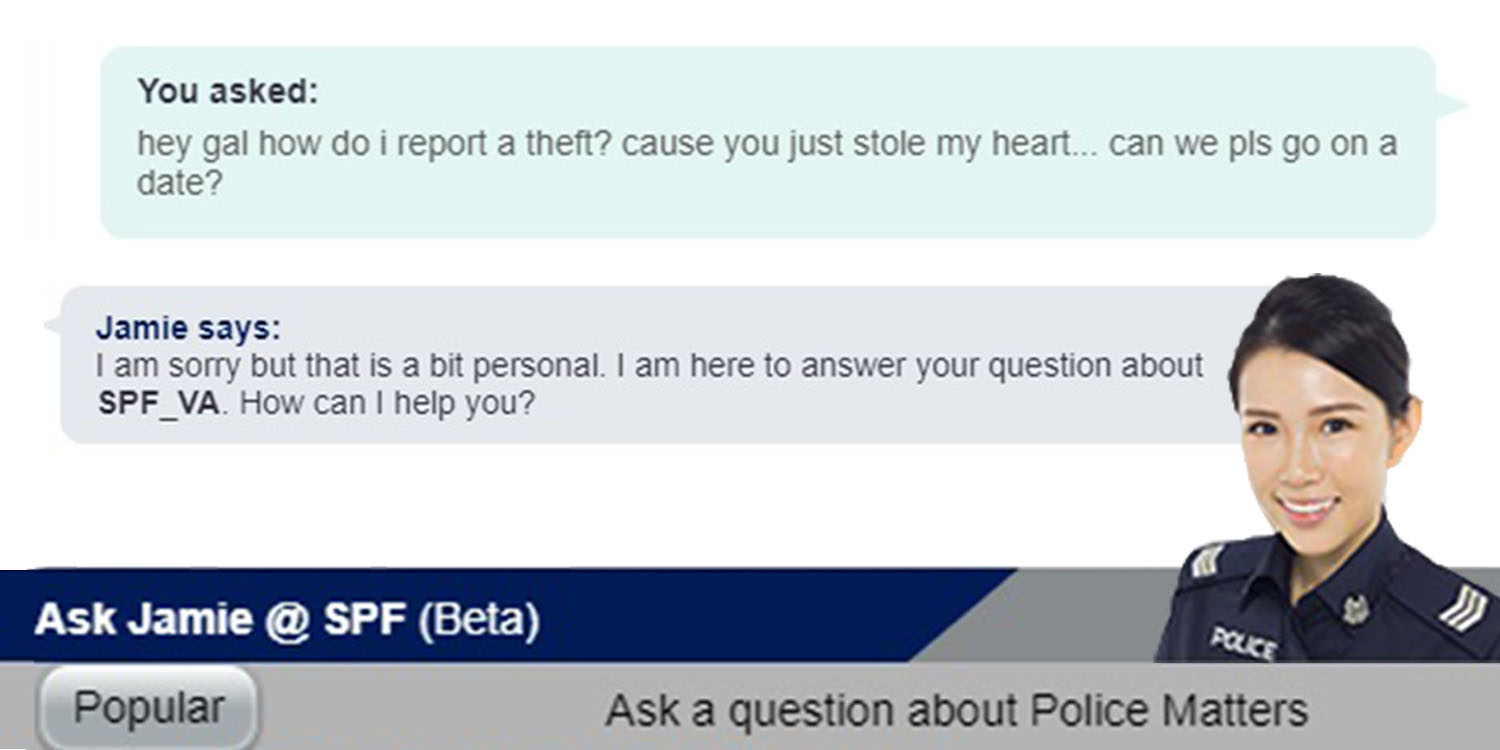Click the silver collar badge on the uniform
Screen dimensions: 1500x750
[x=1357, y=607]
